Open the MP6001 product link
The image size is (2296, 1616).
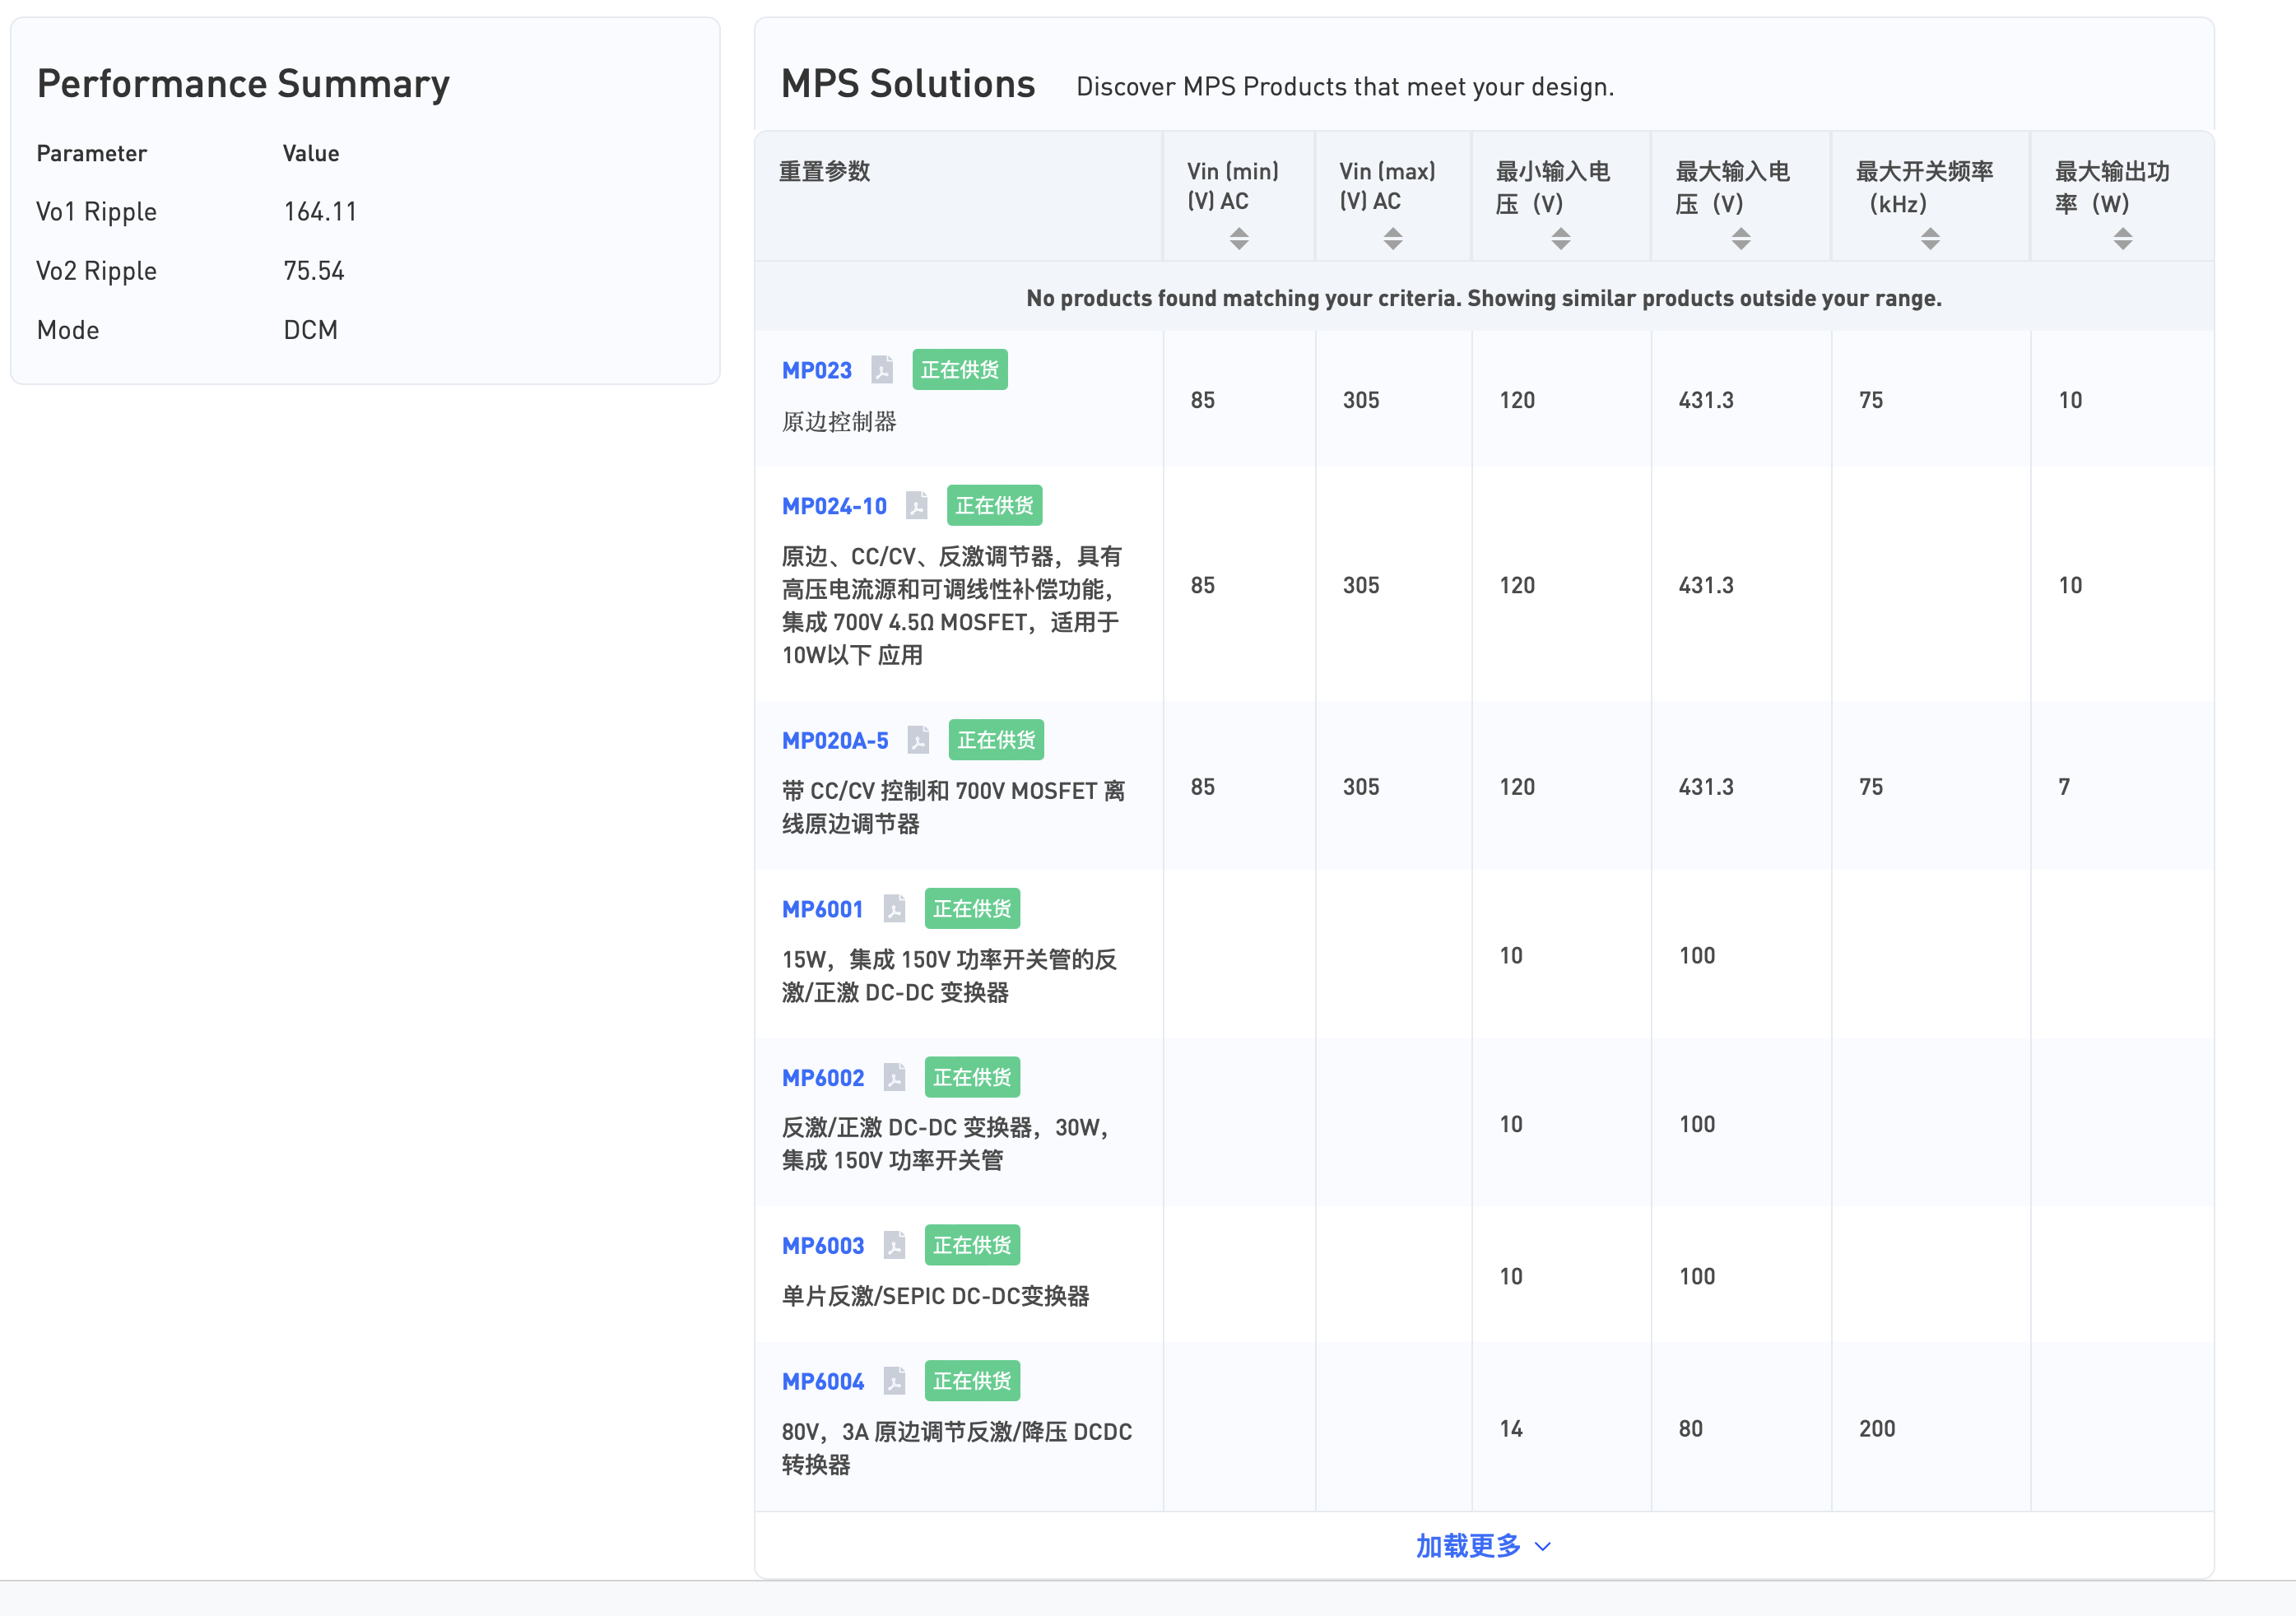coord(822,910)
